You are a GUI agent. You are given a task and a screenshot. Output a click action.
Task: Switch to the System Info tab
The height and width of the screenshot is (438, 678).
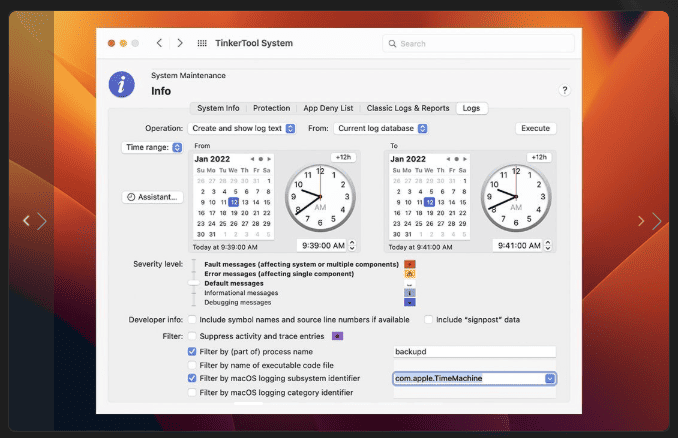pos(218,108)
